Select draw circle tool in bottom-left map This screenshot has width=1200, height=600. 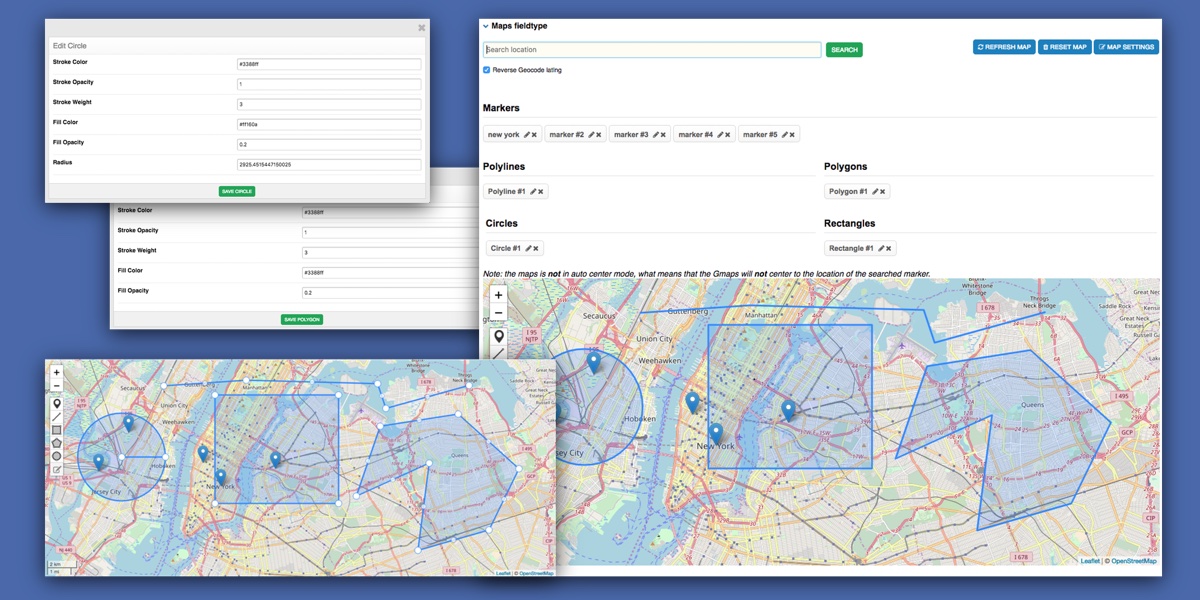click(x=56, y=456)
